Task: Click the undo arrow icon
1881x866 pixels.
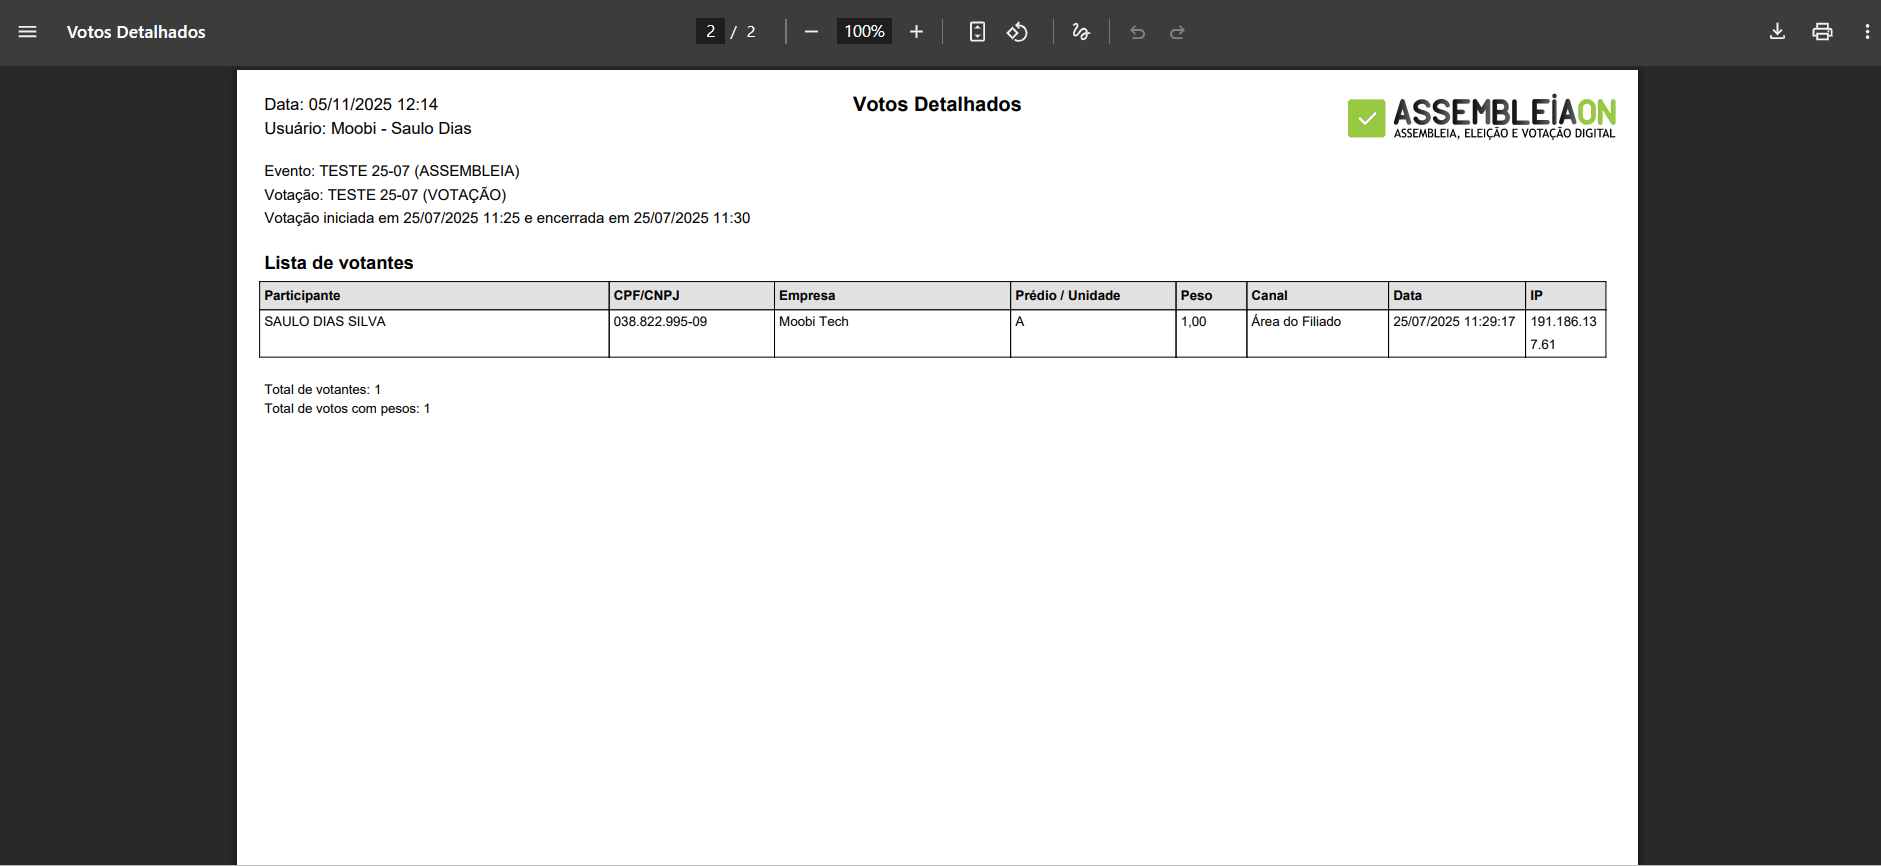Action: [x=1137, y=32]
